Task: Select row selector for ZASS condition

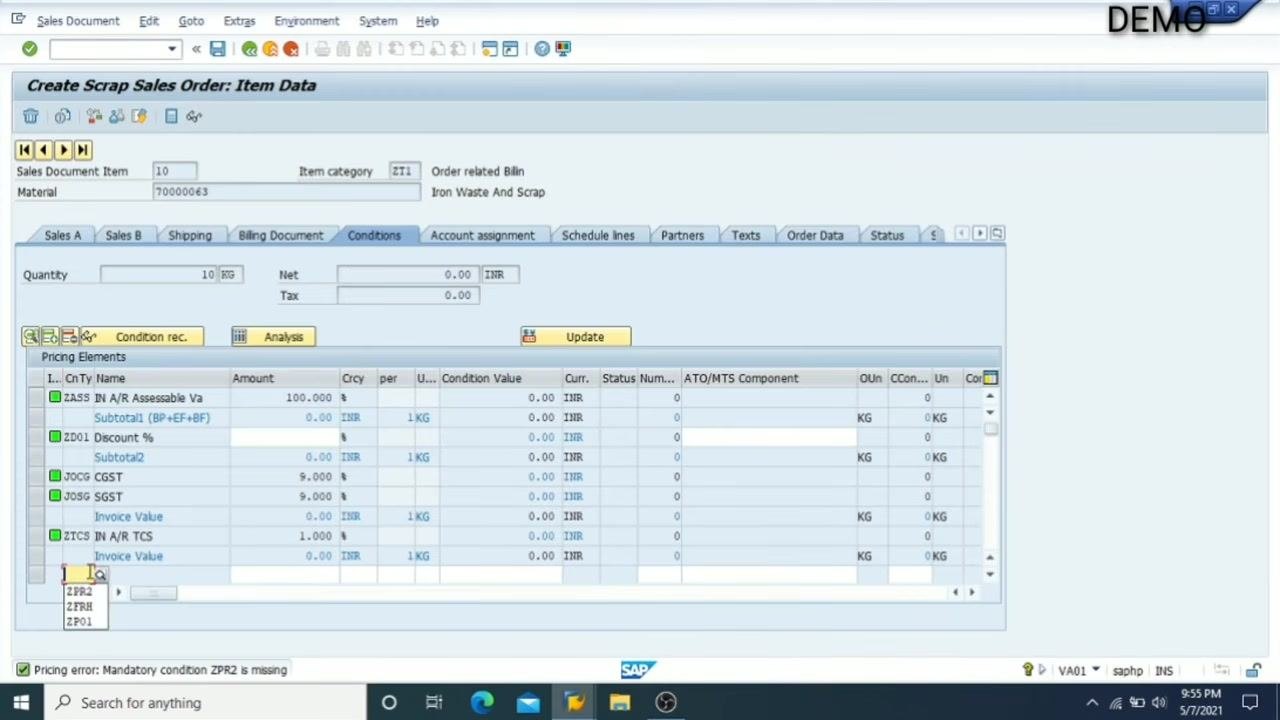Action: 37,398
